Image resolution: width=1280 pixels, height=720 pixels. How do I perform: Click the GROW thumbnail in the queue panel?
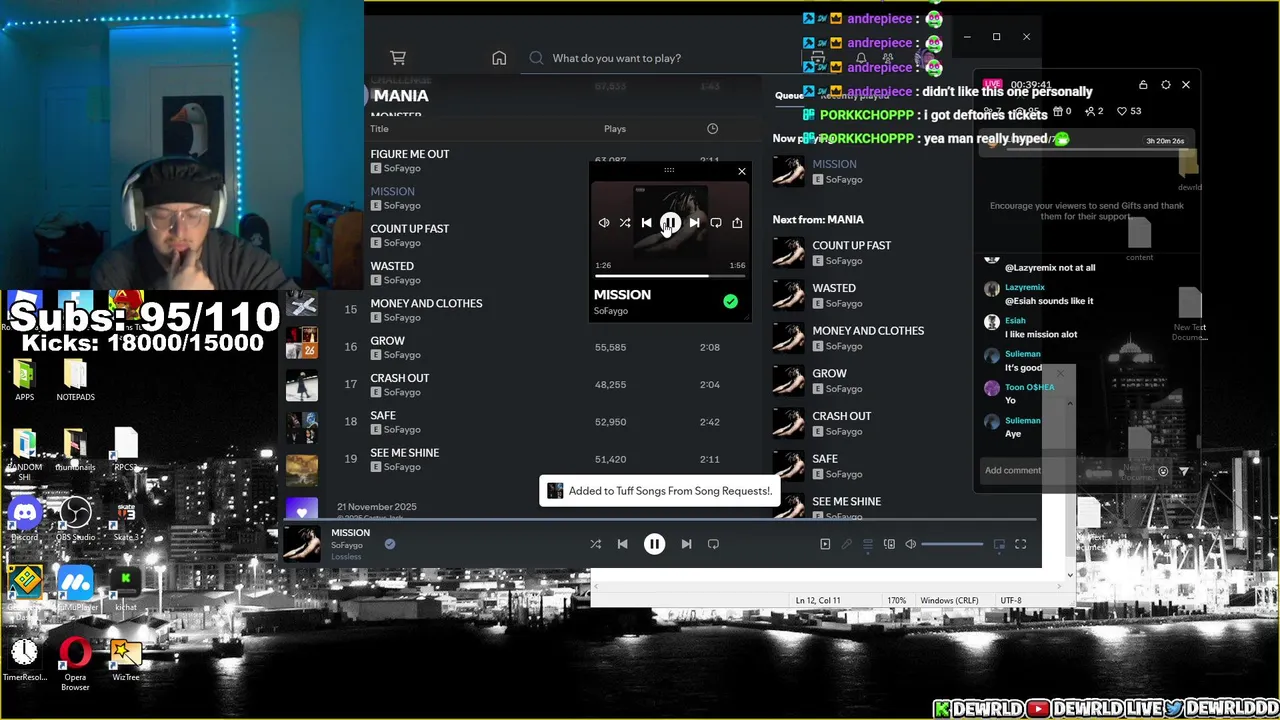coord(788,381)
